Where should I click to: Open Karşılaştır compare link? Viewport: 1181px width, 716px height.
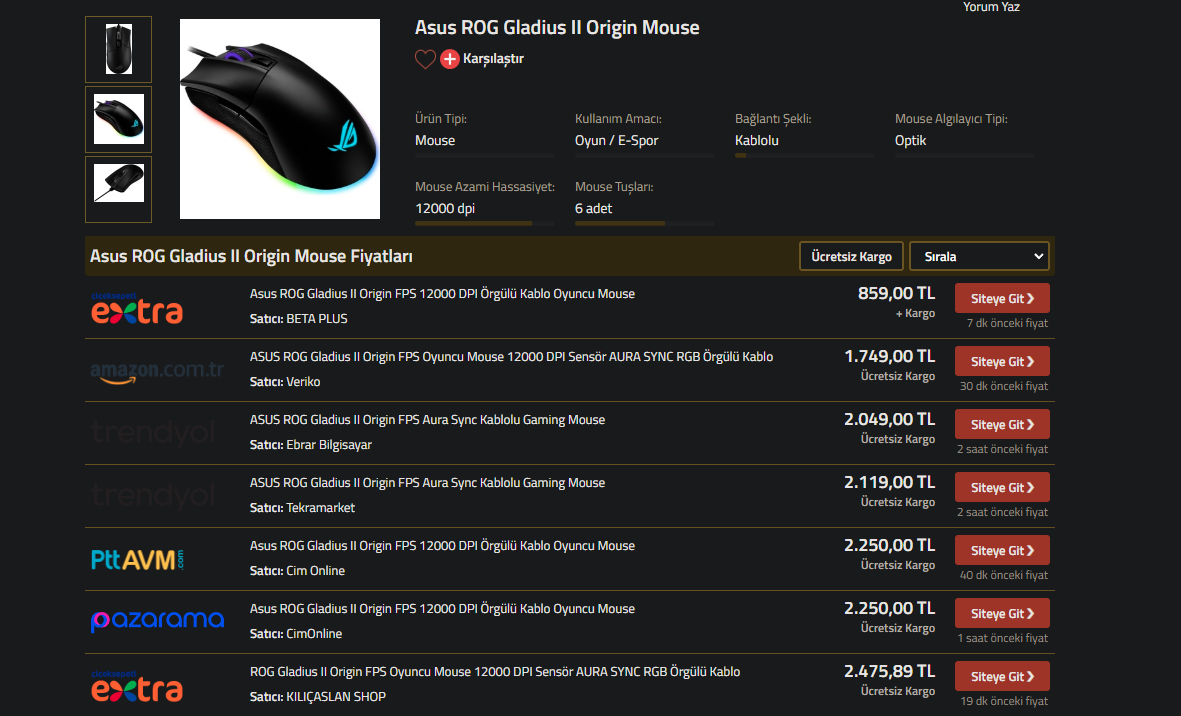(493, 59)
